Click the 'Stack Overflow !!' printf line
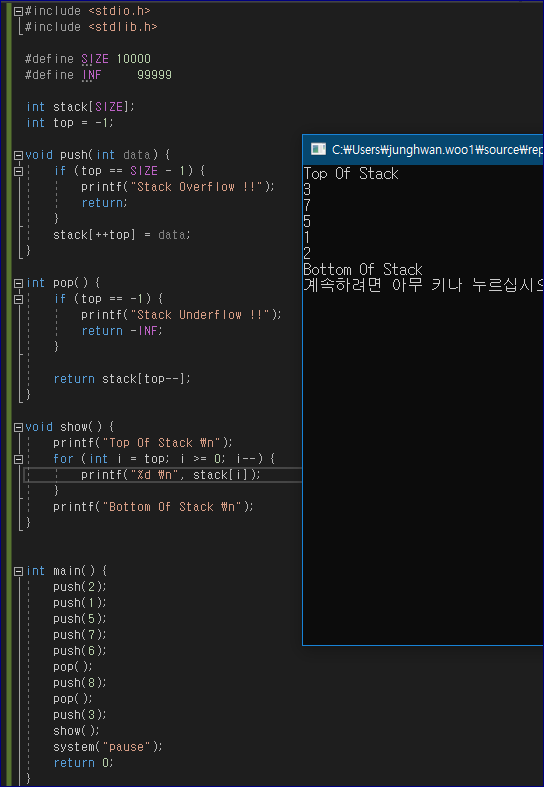 click(179, 187)
